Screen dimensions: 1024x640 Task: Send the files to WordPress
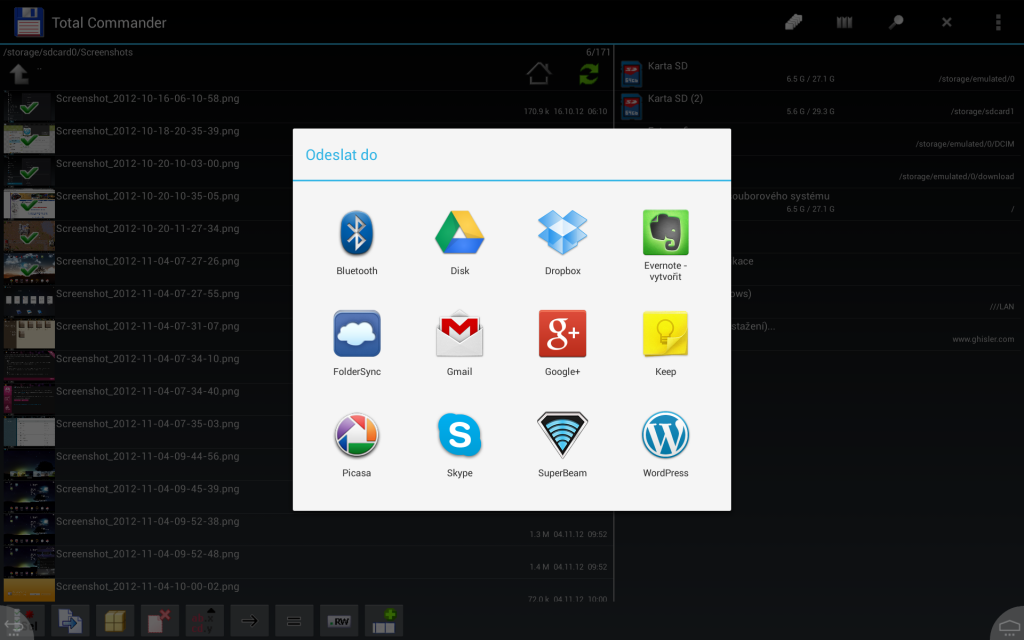[665, 445]
